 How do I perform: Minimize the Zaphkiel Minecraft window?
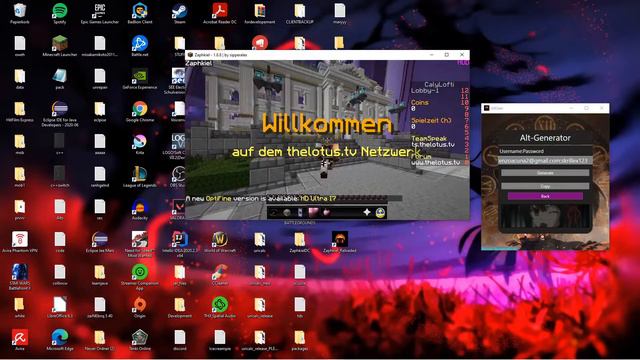pos(431,55)
